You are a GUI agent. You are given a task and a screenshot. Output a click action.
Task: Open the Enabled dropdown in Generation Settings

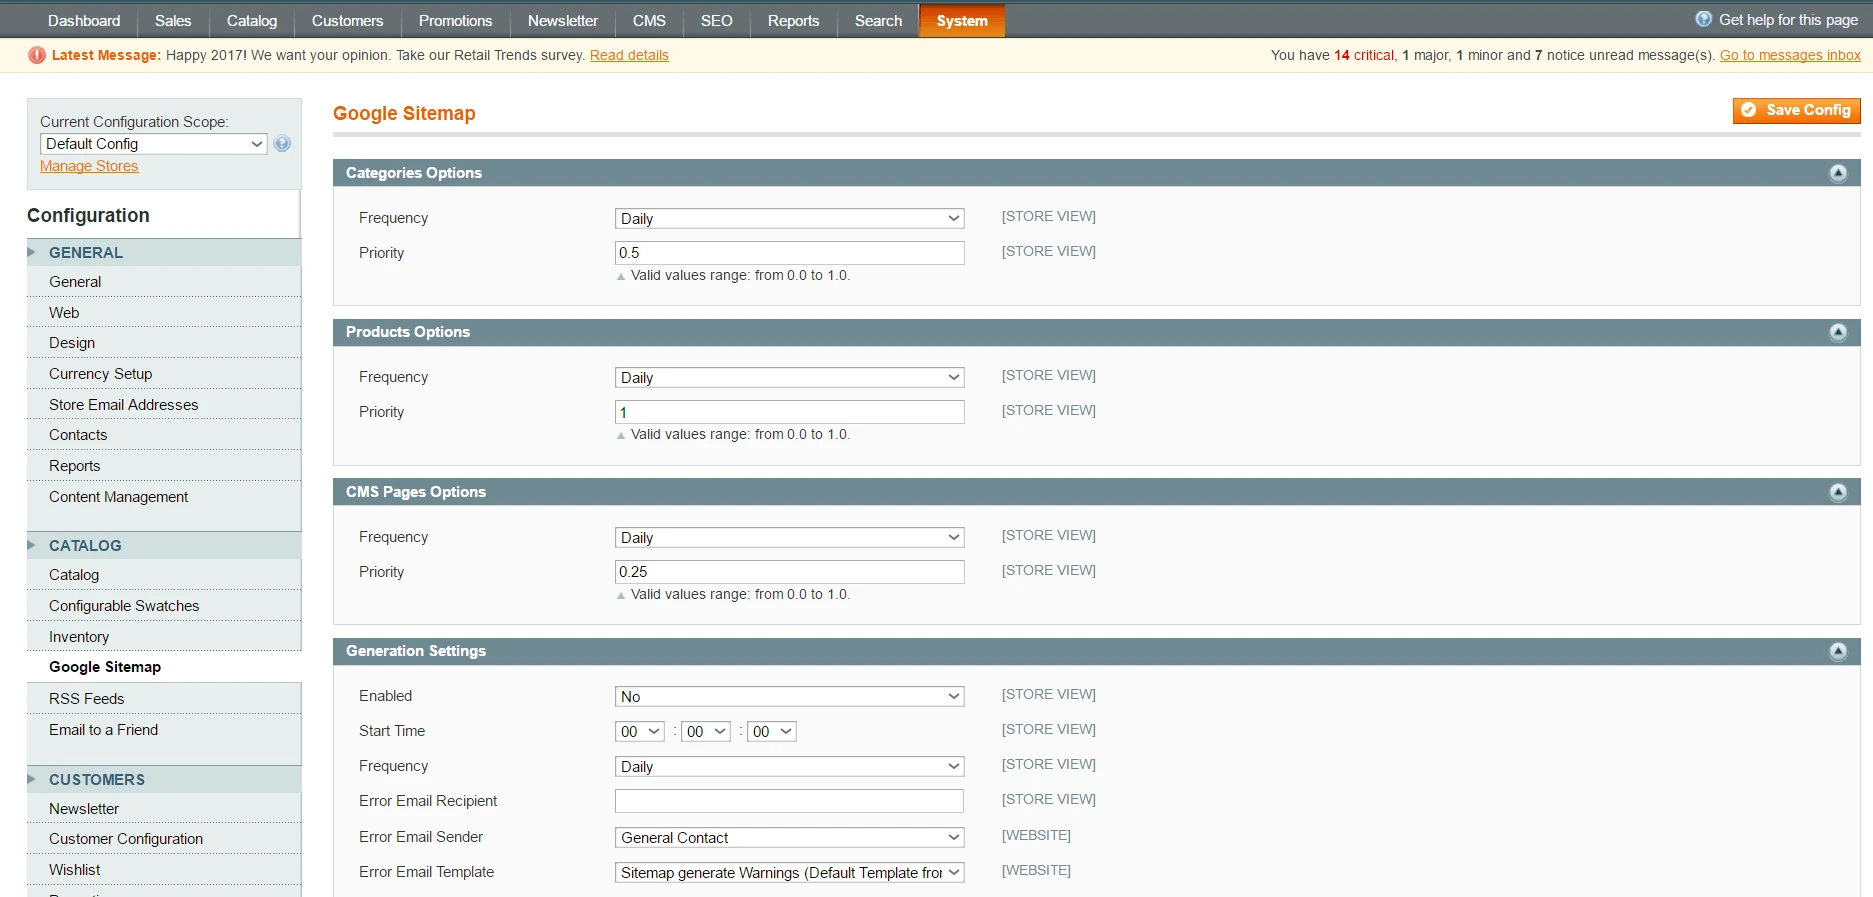[790, 697]
